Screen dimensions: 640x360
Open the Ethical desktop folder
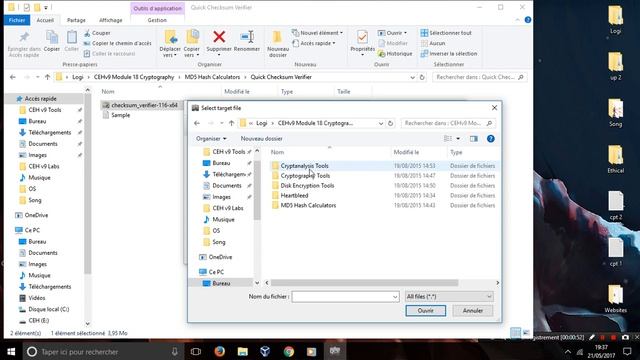click(616, 159)
